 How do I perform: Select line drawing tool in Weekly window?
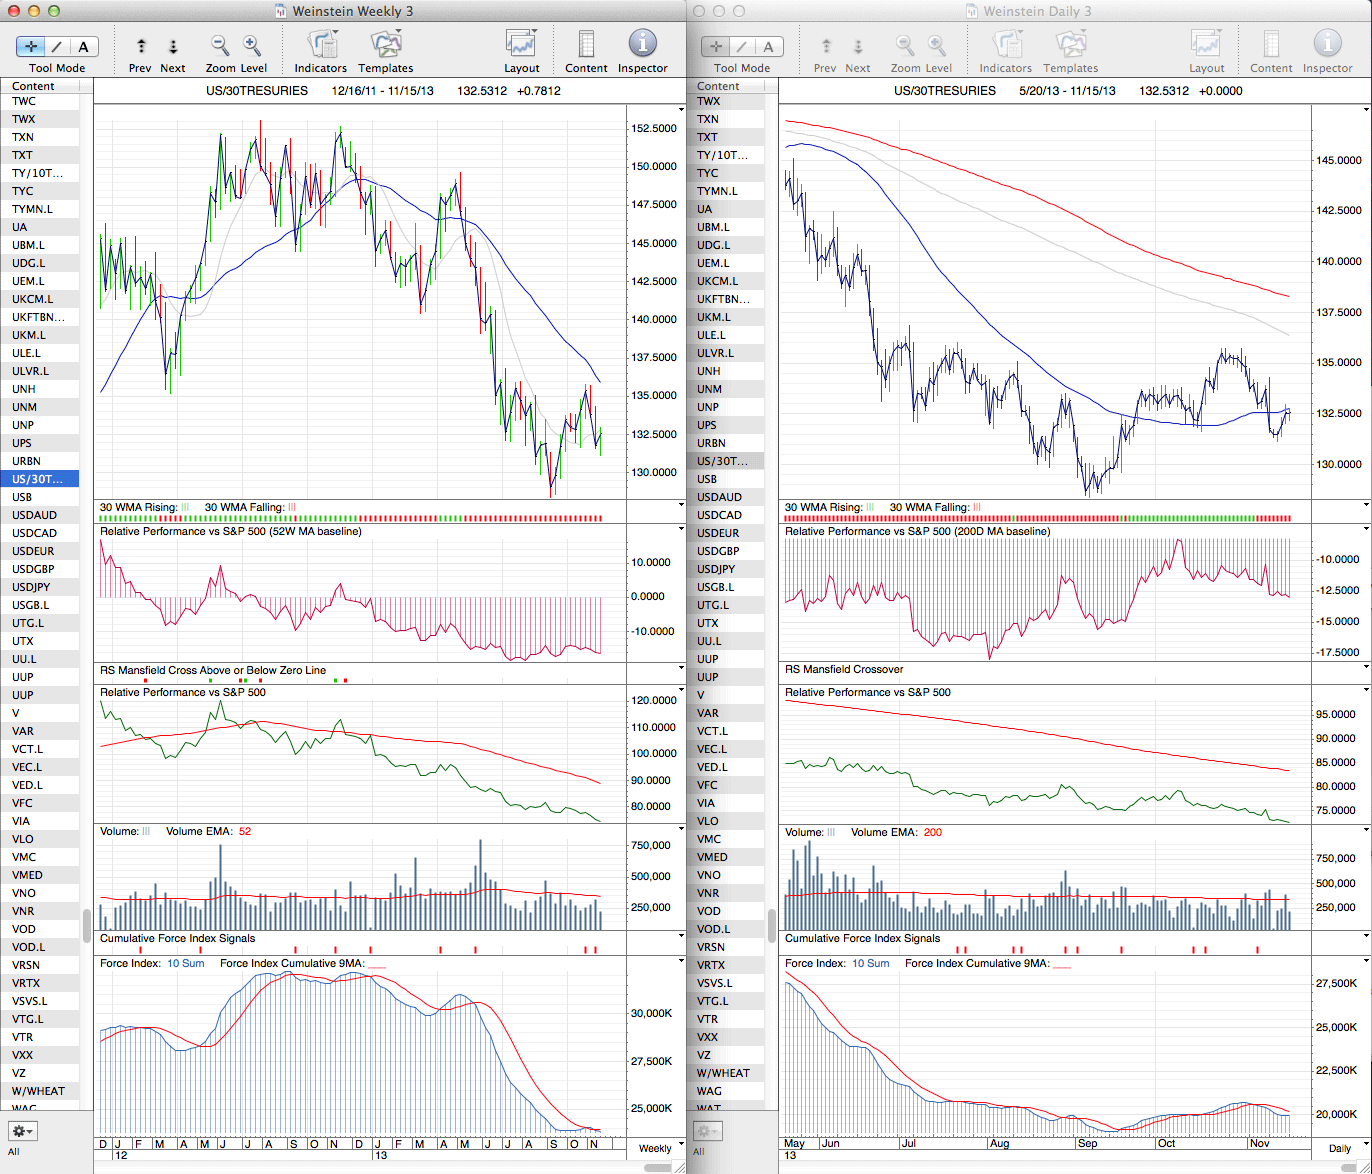coord(57,47)
